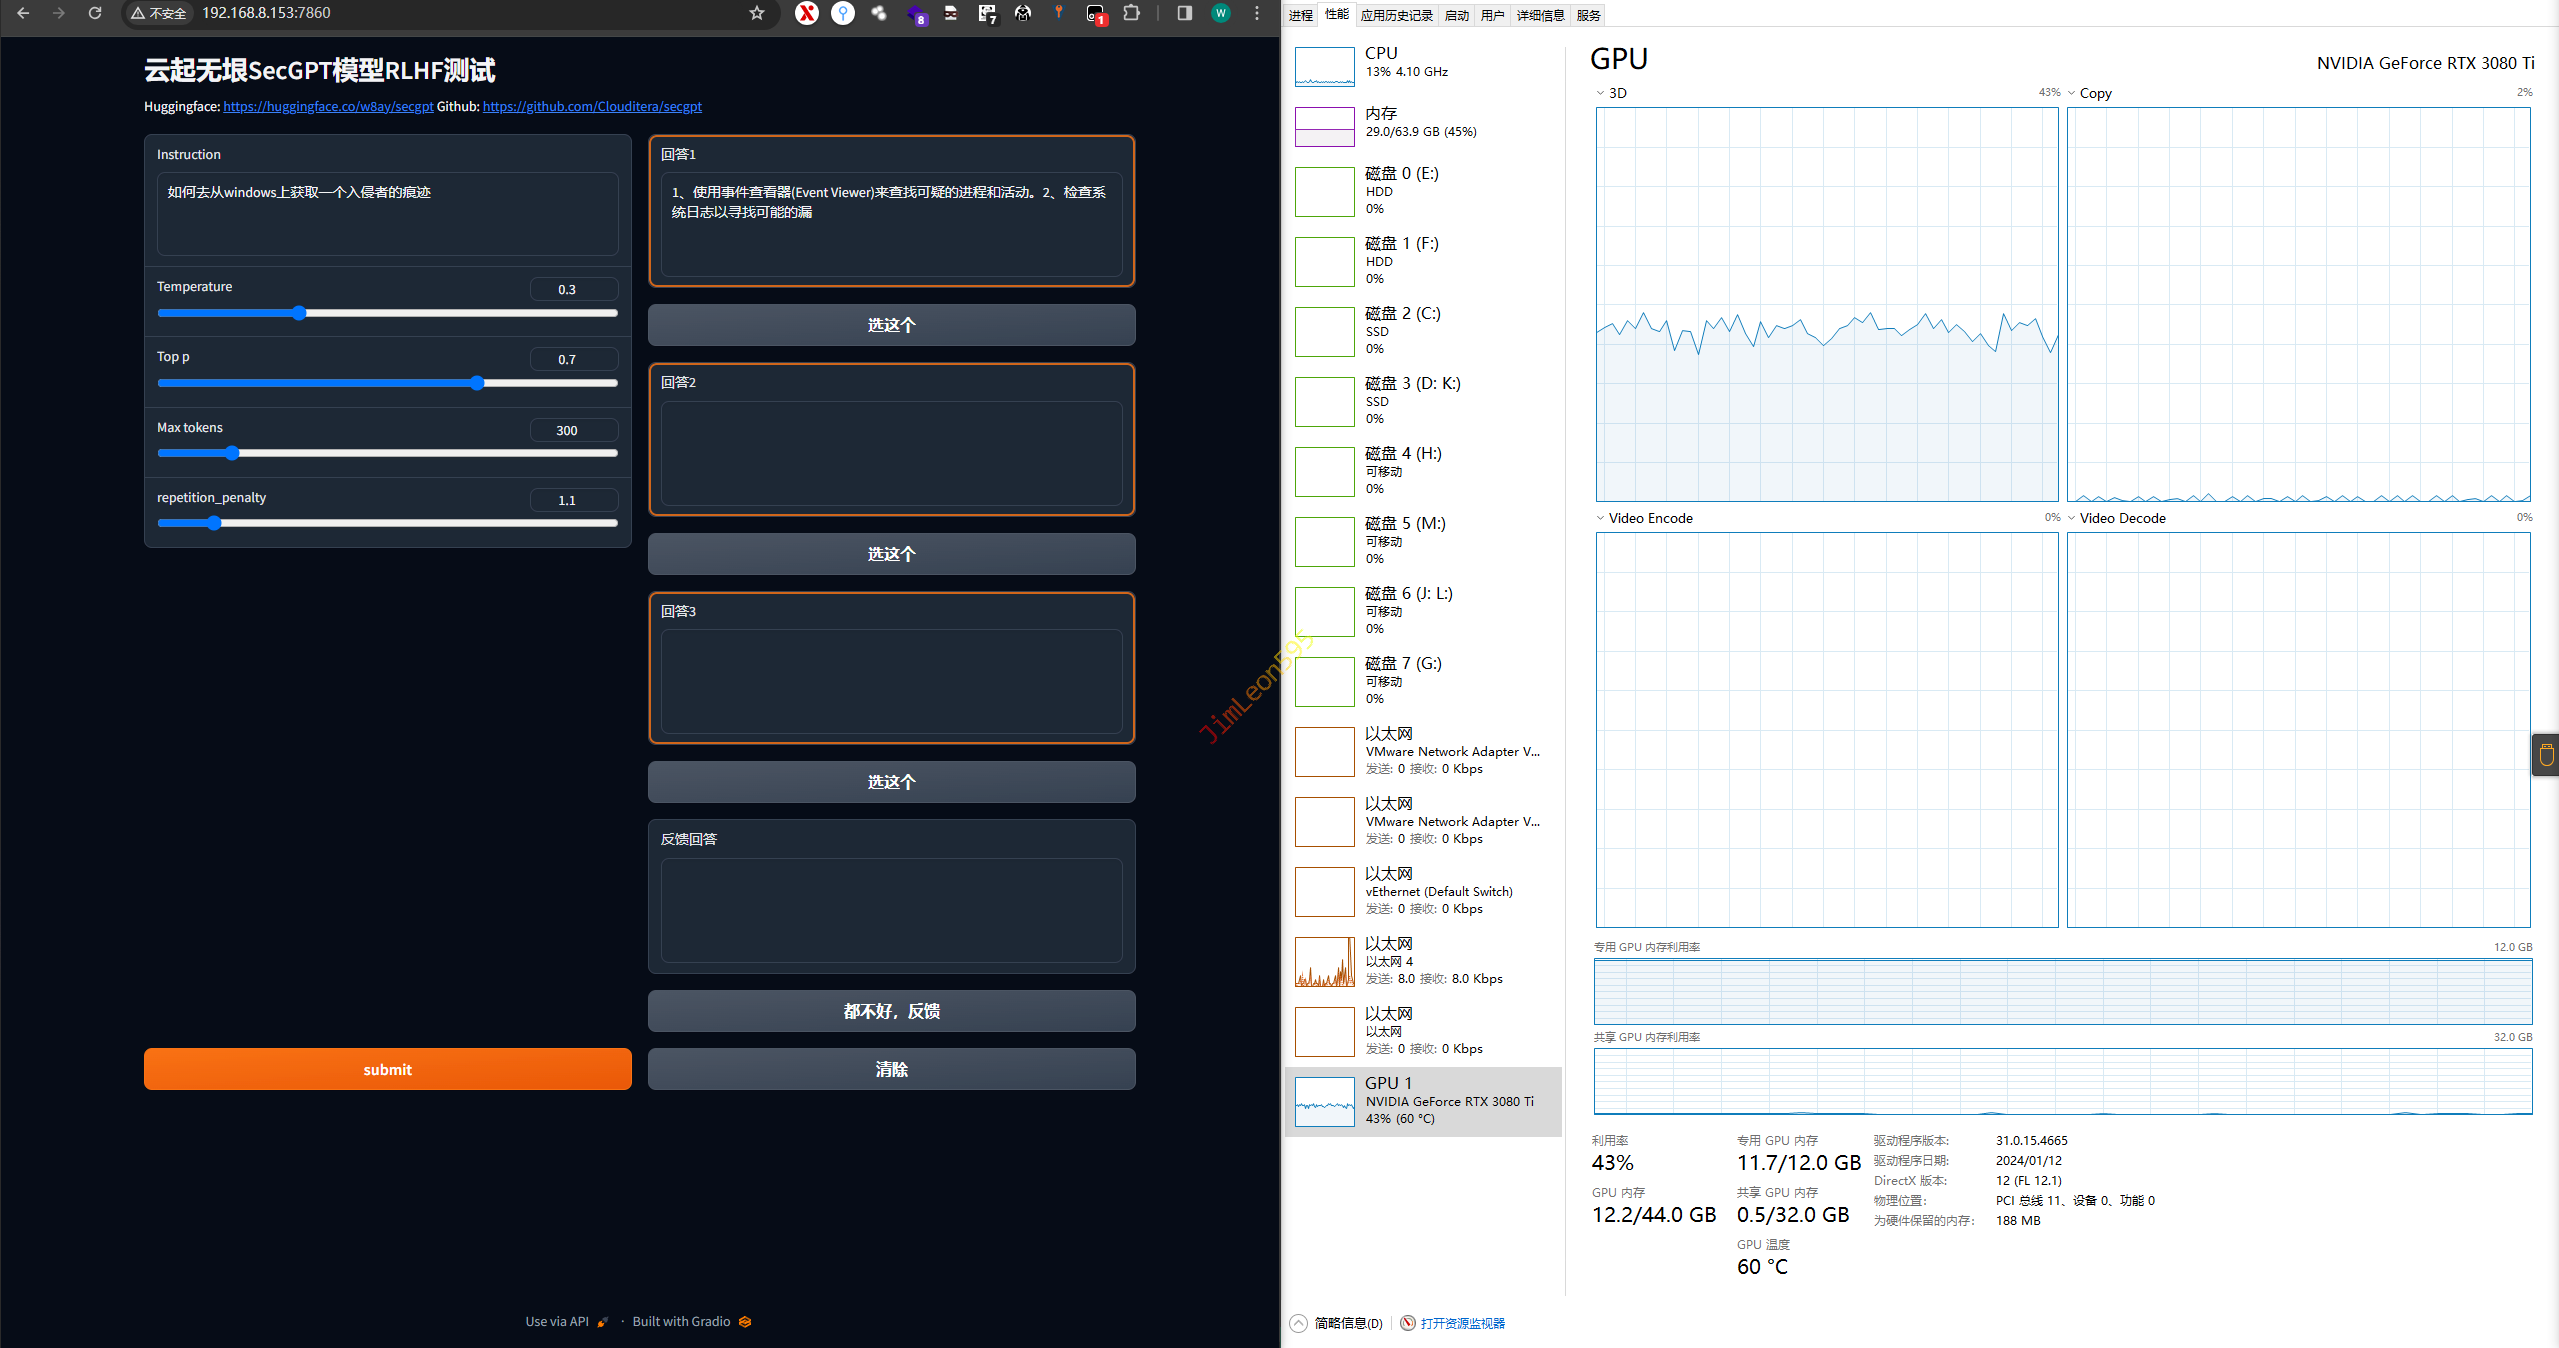The width and height of the screenshot is (2559, 1348).
Task: Open the Huggingface secgpt link
Action: 328,106
